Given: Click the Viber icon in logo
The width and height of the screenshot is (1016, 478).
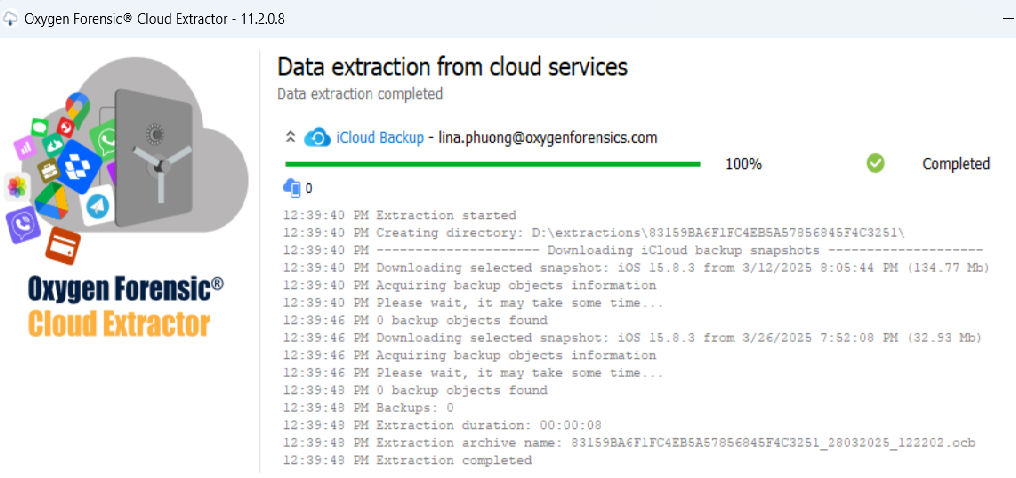Looking at the screenshot, I should click(x=23, y=226).
